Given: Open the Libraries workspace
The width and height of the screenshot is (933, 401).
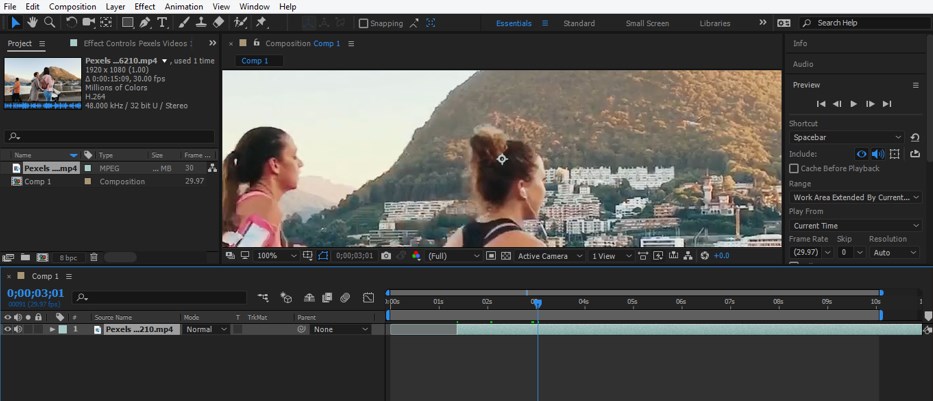Looking at the screenshot, I should click(714, 23).
